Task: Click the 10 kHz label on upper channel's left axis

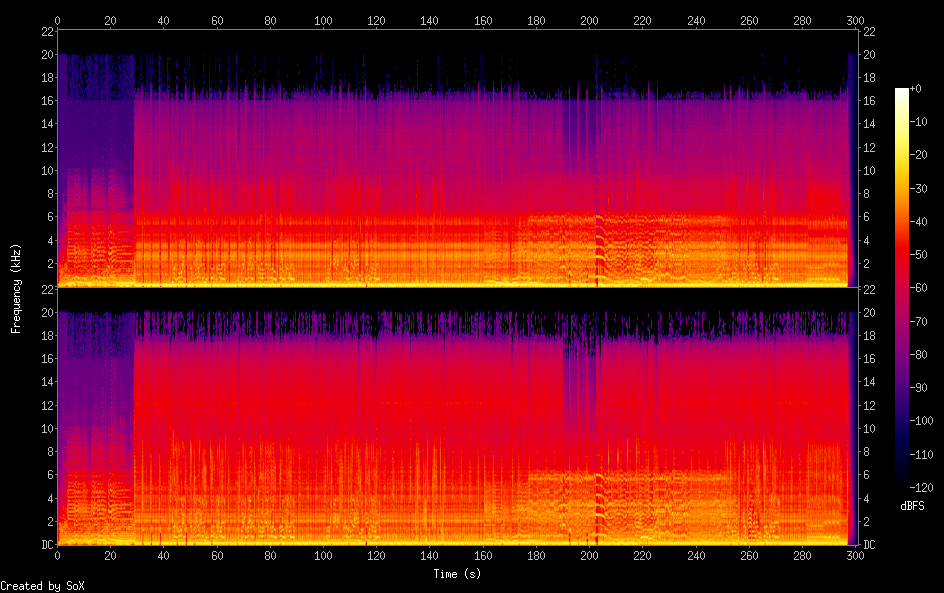Action: point(46,170)
